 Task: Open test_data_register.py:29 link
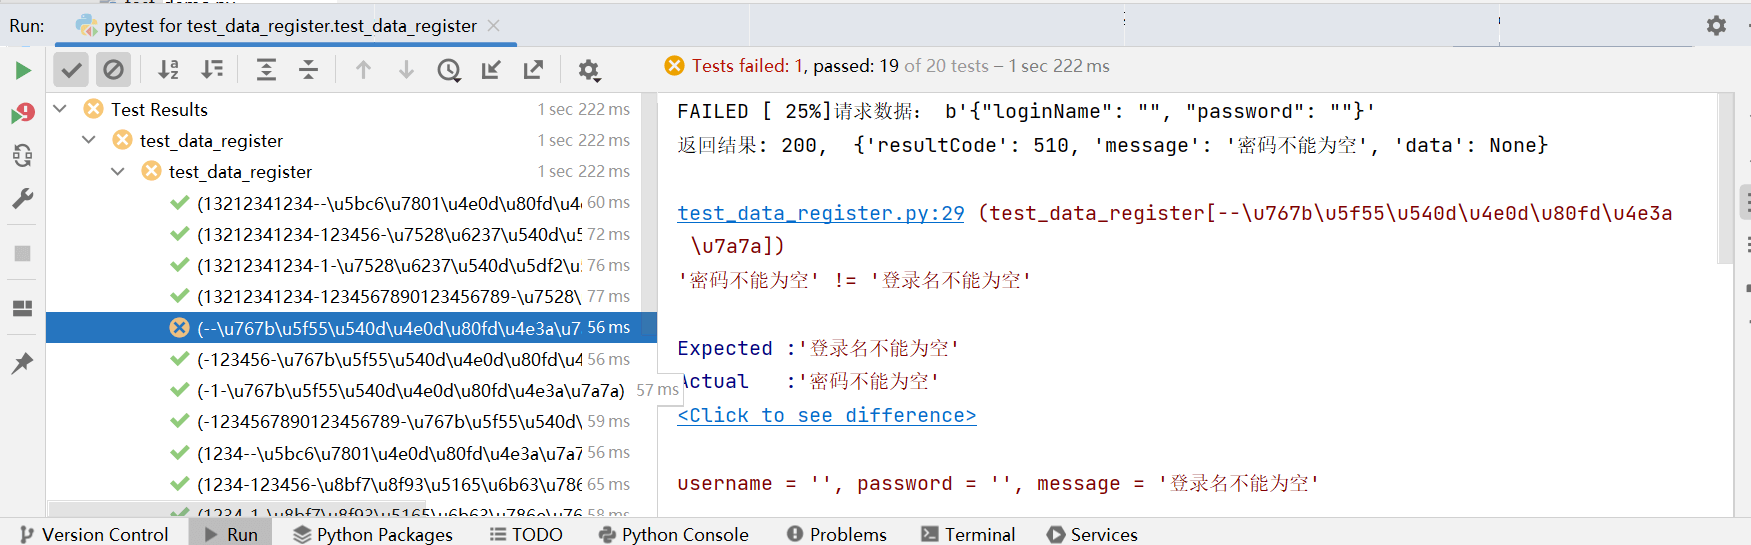point(820,213)
